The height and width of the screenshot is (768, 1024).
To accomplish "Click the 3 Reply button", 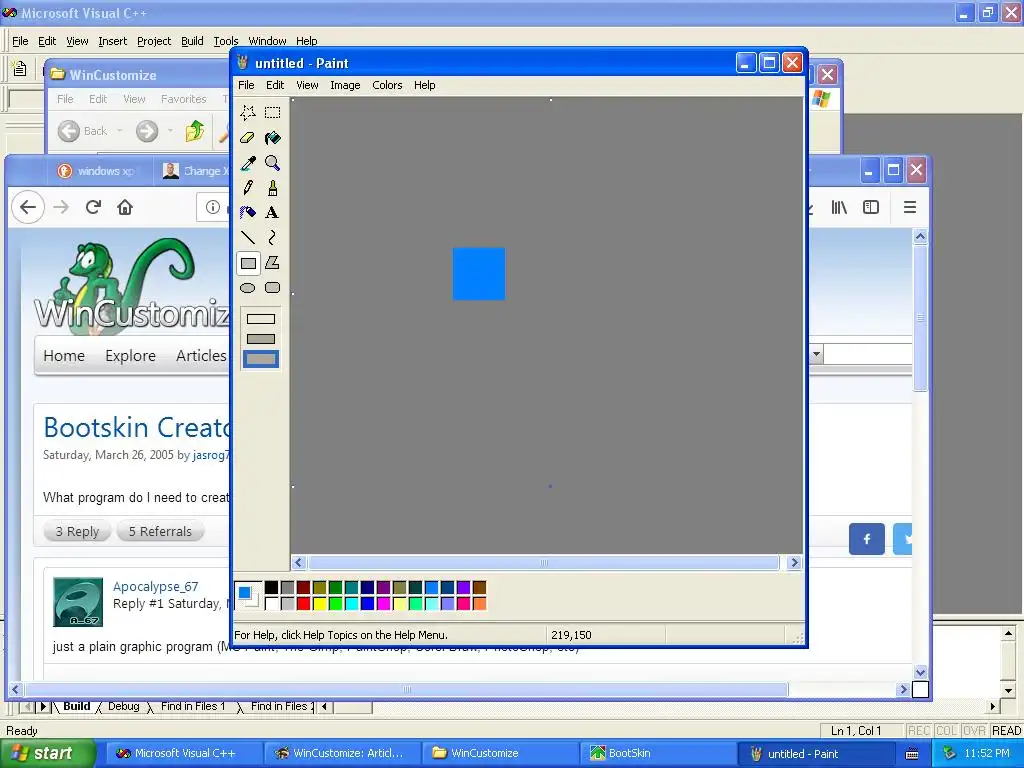I will coord(77,532).
